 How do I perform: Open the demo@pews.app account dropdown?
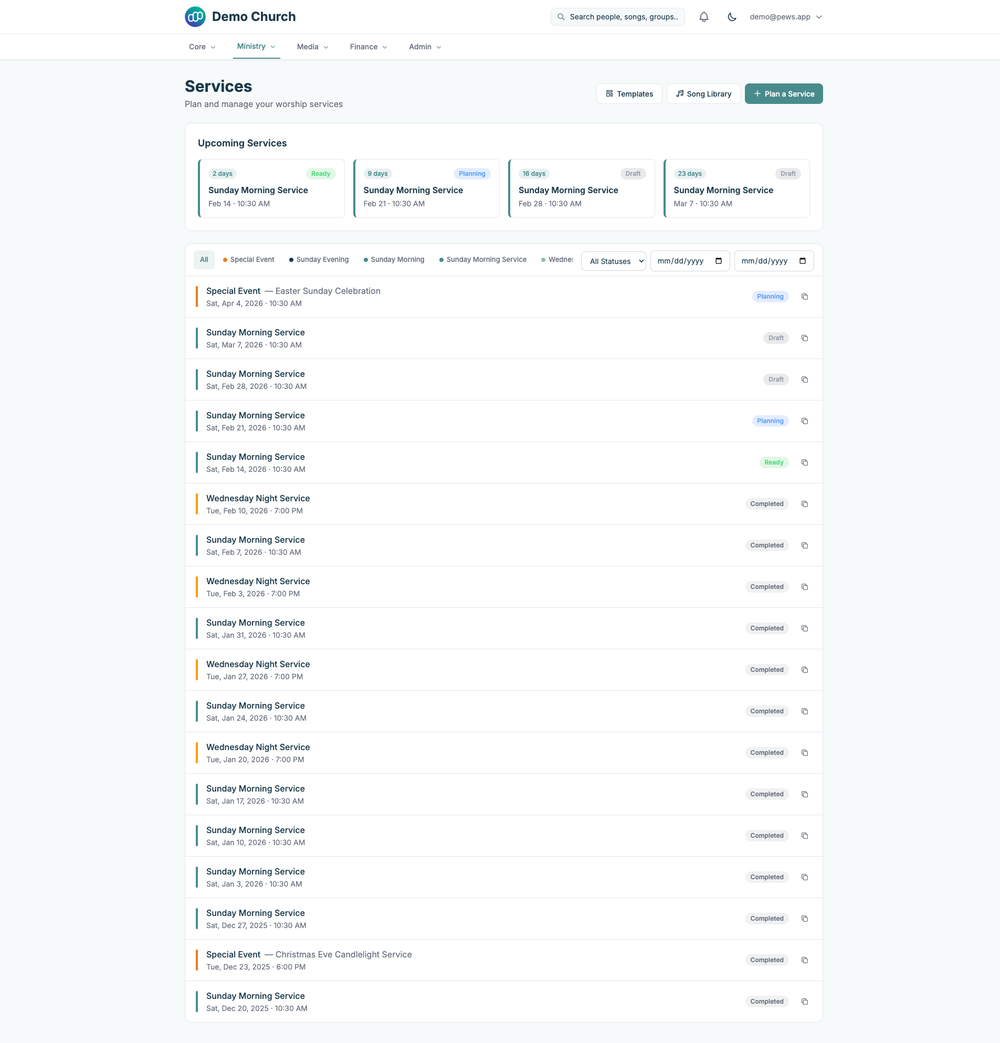coord(786,17)
